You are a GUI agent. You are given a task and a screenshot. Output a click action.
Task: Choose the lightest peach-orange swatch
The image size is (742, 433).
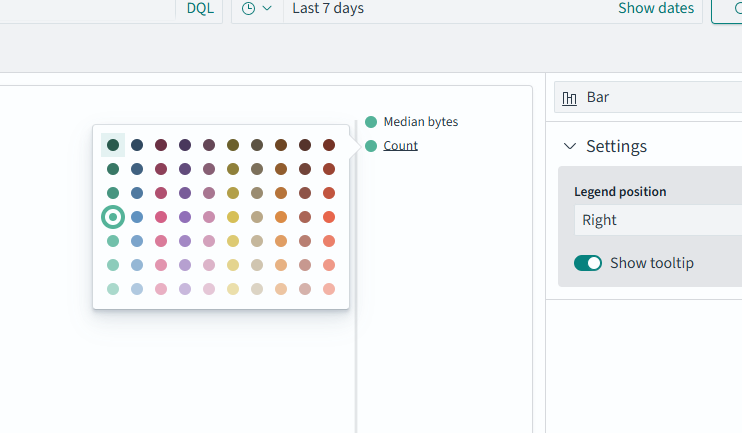[x=281, y=289]
